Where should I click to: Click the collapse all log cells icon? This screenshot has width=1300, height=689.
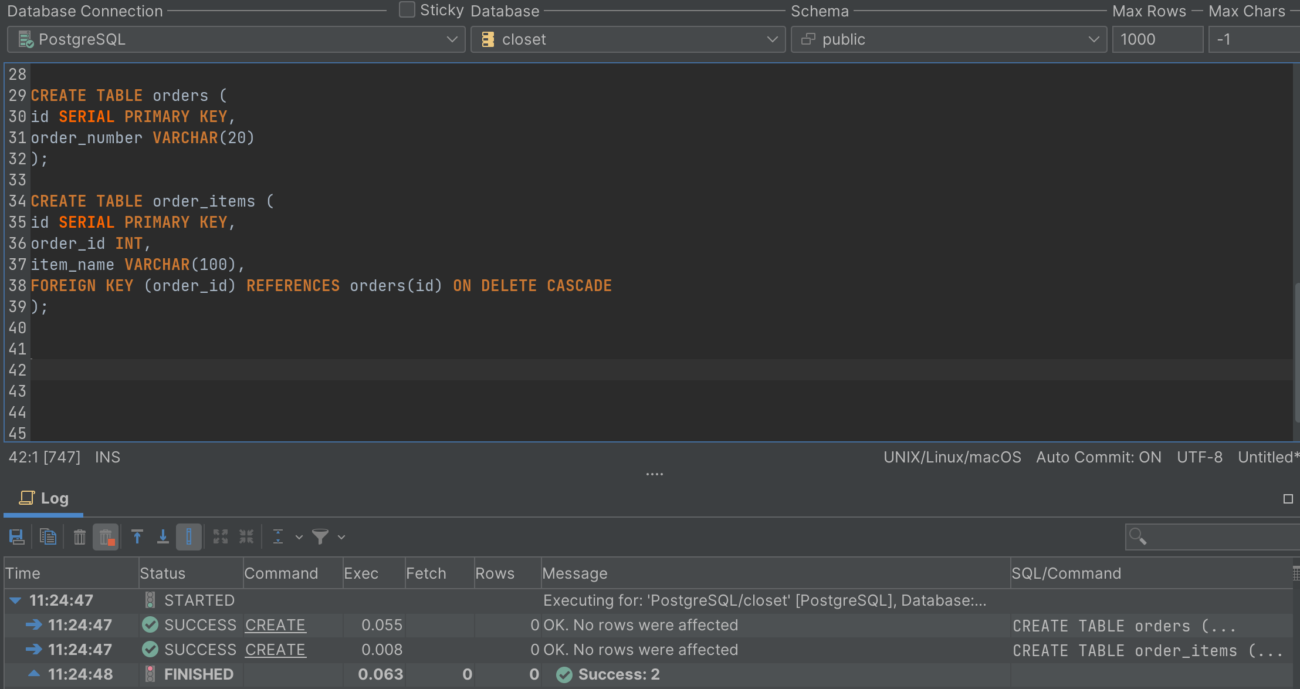click(246, 536)
